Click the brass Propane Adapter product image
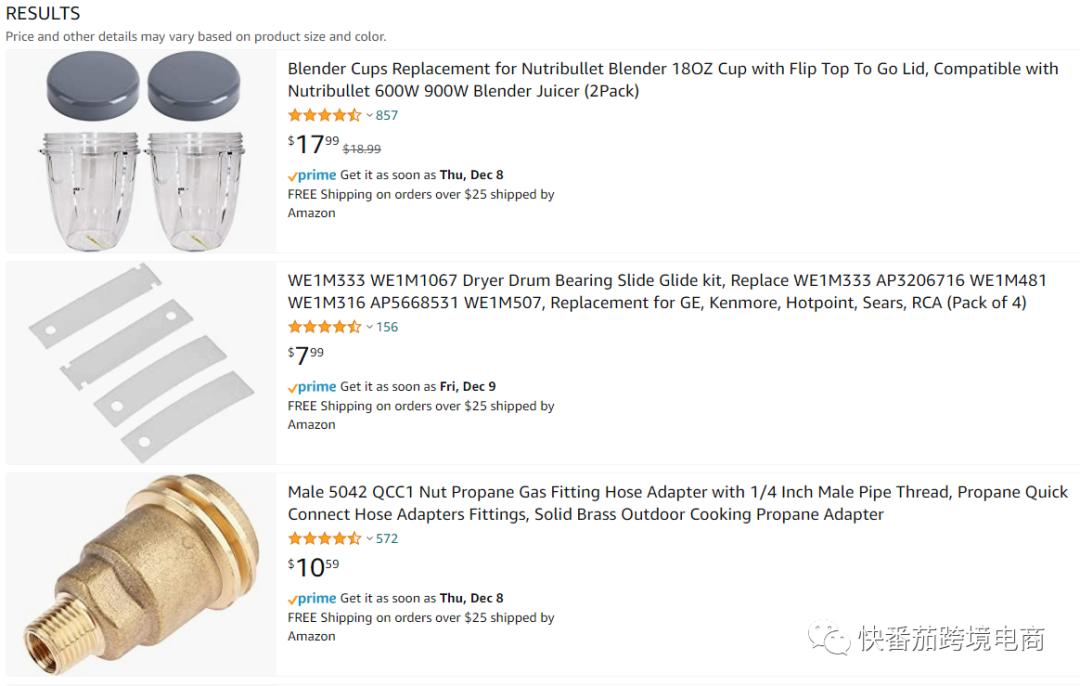Image resolution: width=1080 pixels, height=686 pixels. tap(141, 574)
